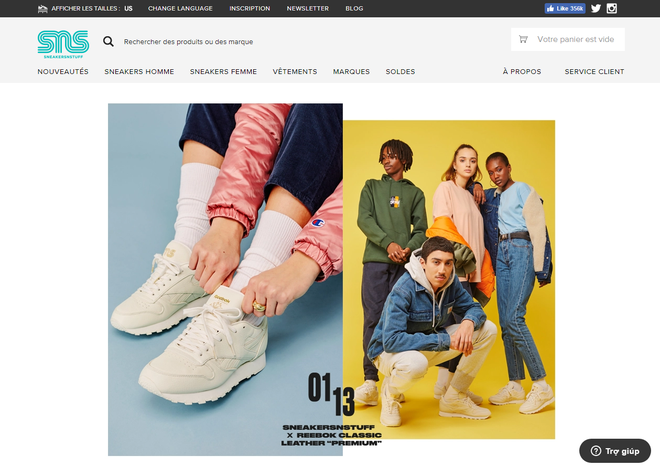Open the Change Language selector
The width and height of the screenshot is (660, 466).
coord(180,8)
